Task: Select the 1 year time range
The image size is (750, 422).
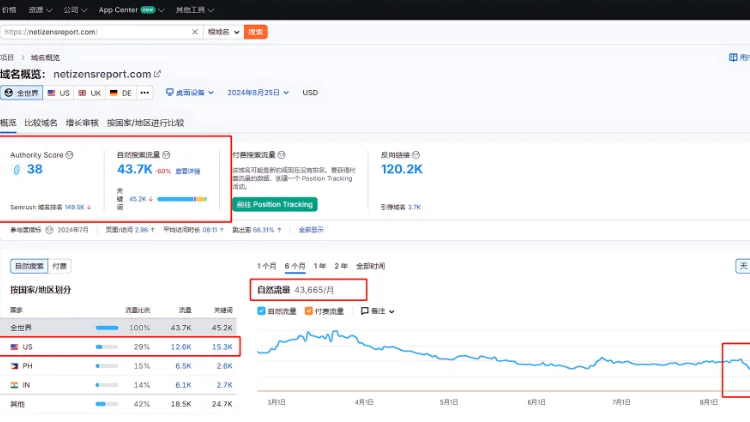Action: coord(320,266)
